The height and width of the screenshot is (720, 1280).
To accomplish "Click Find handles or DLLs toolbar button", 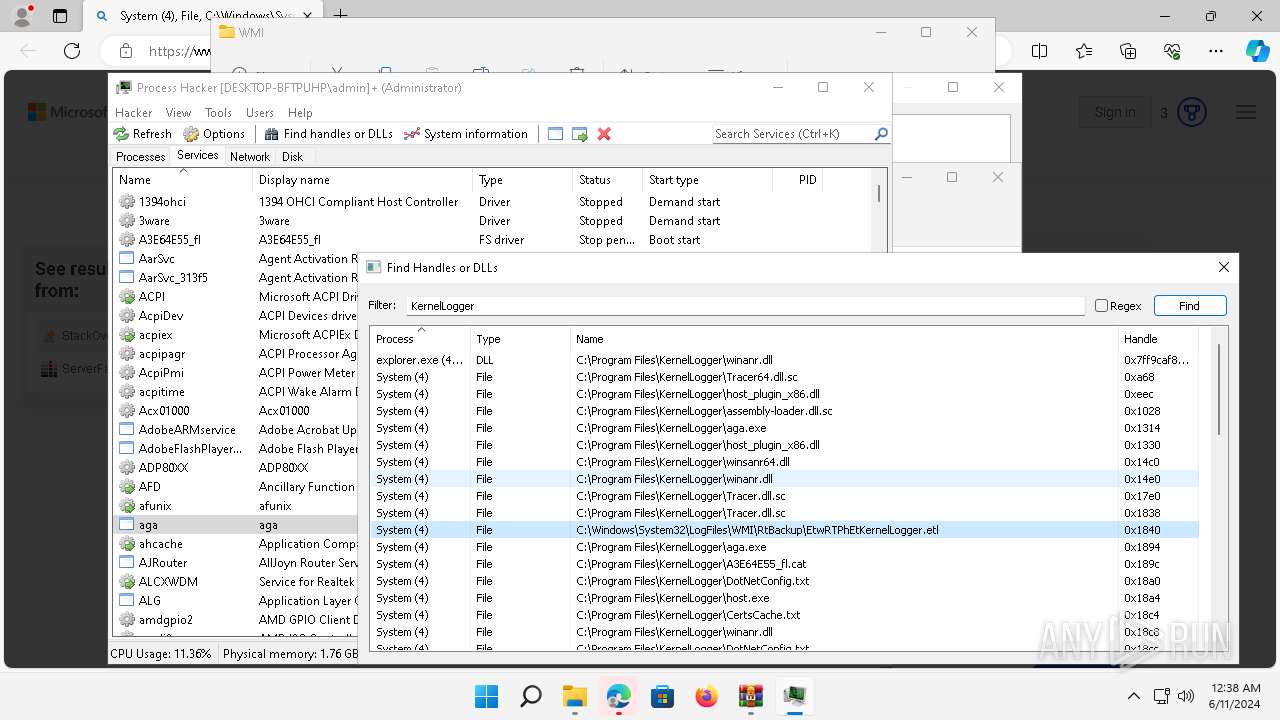I will [x=328, y=134].
